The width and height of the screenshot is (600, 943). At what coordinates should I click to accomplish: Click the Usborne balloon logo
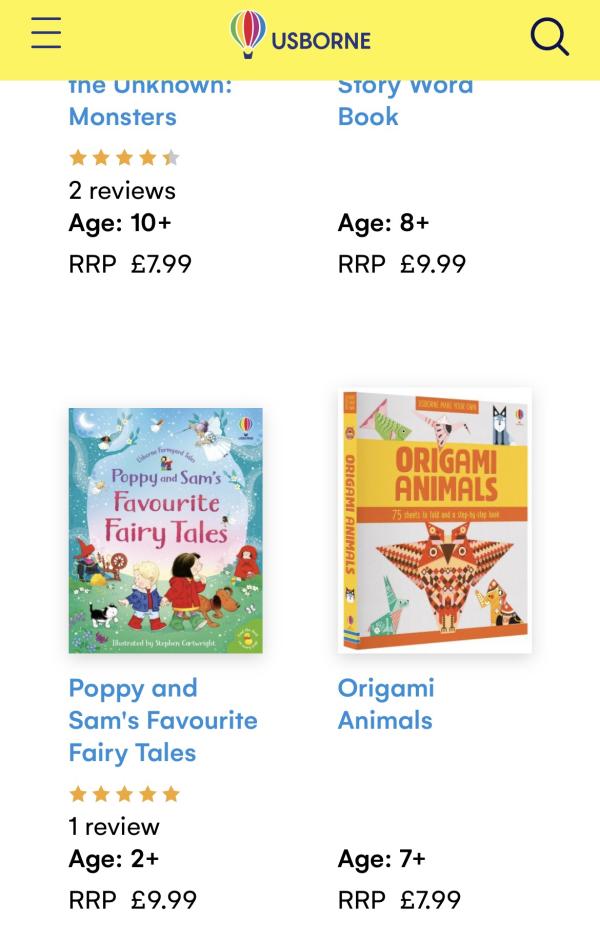pos(249,35)
